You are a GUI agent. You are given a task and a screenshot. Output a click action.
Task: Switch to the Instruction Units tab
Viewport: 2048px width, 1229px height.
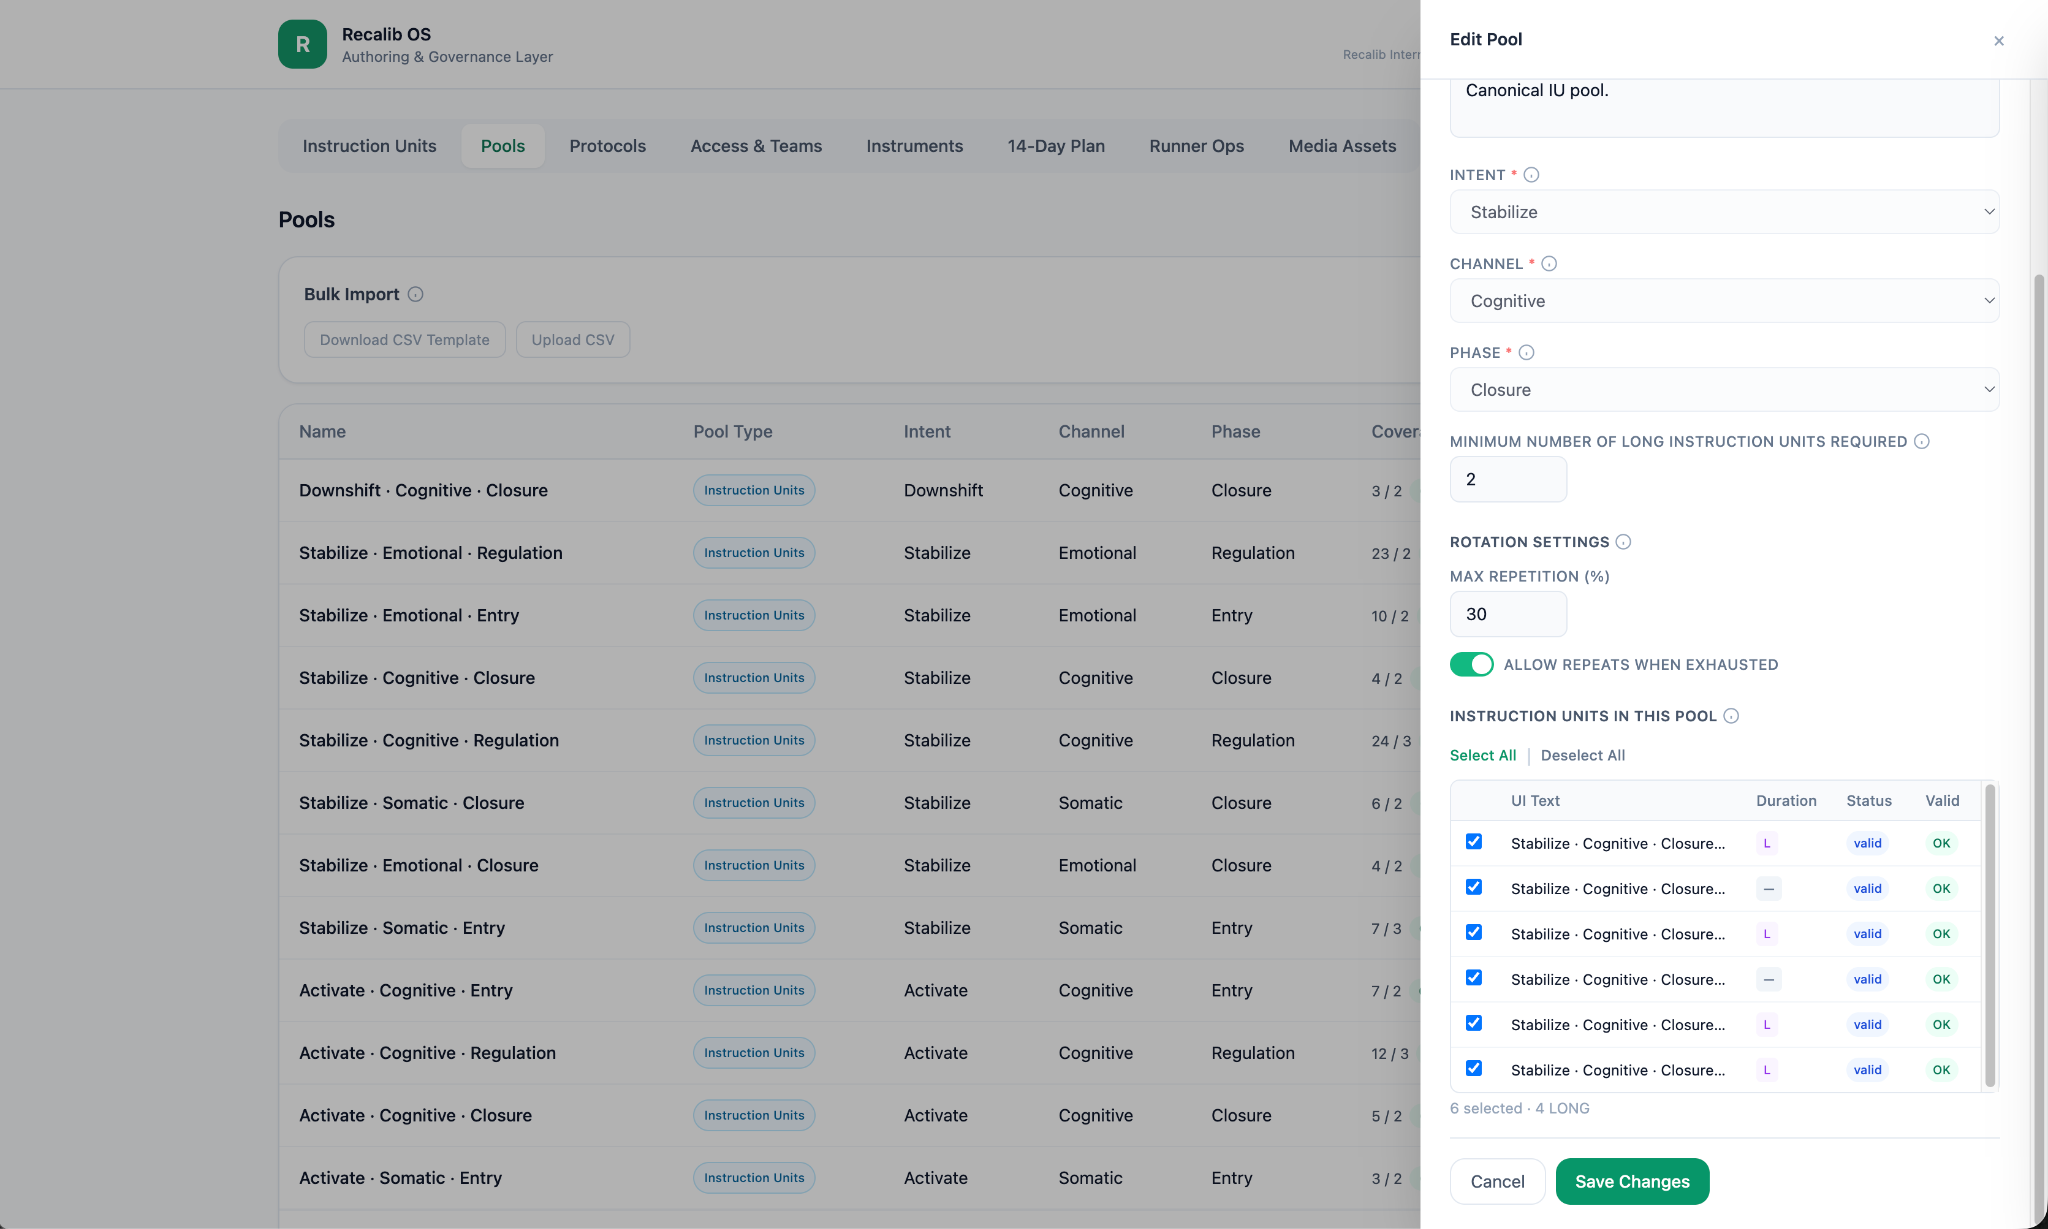point(369,146)
